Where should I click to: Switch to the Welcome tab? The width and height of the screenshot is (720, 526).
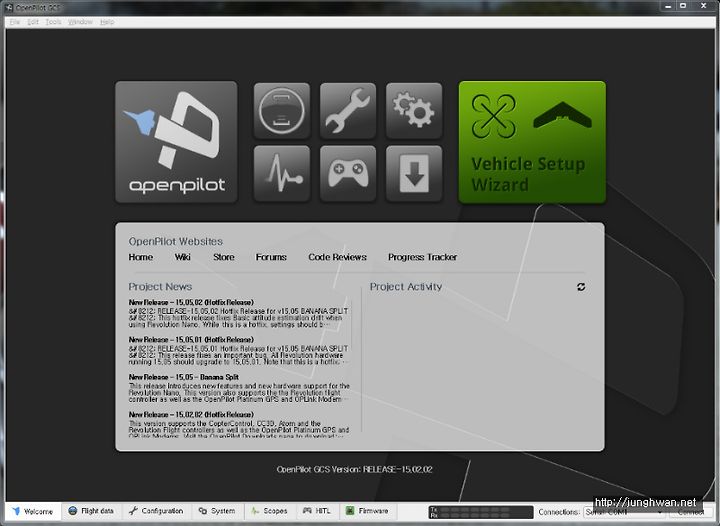pyautogui.click(x=33, y=511)
